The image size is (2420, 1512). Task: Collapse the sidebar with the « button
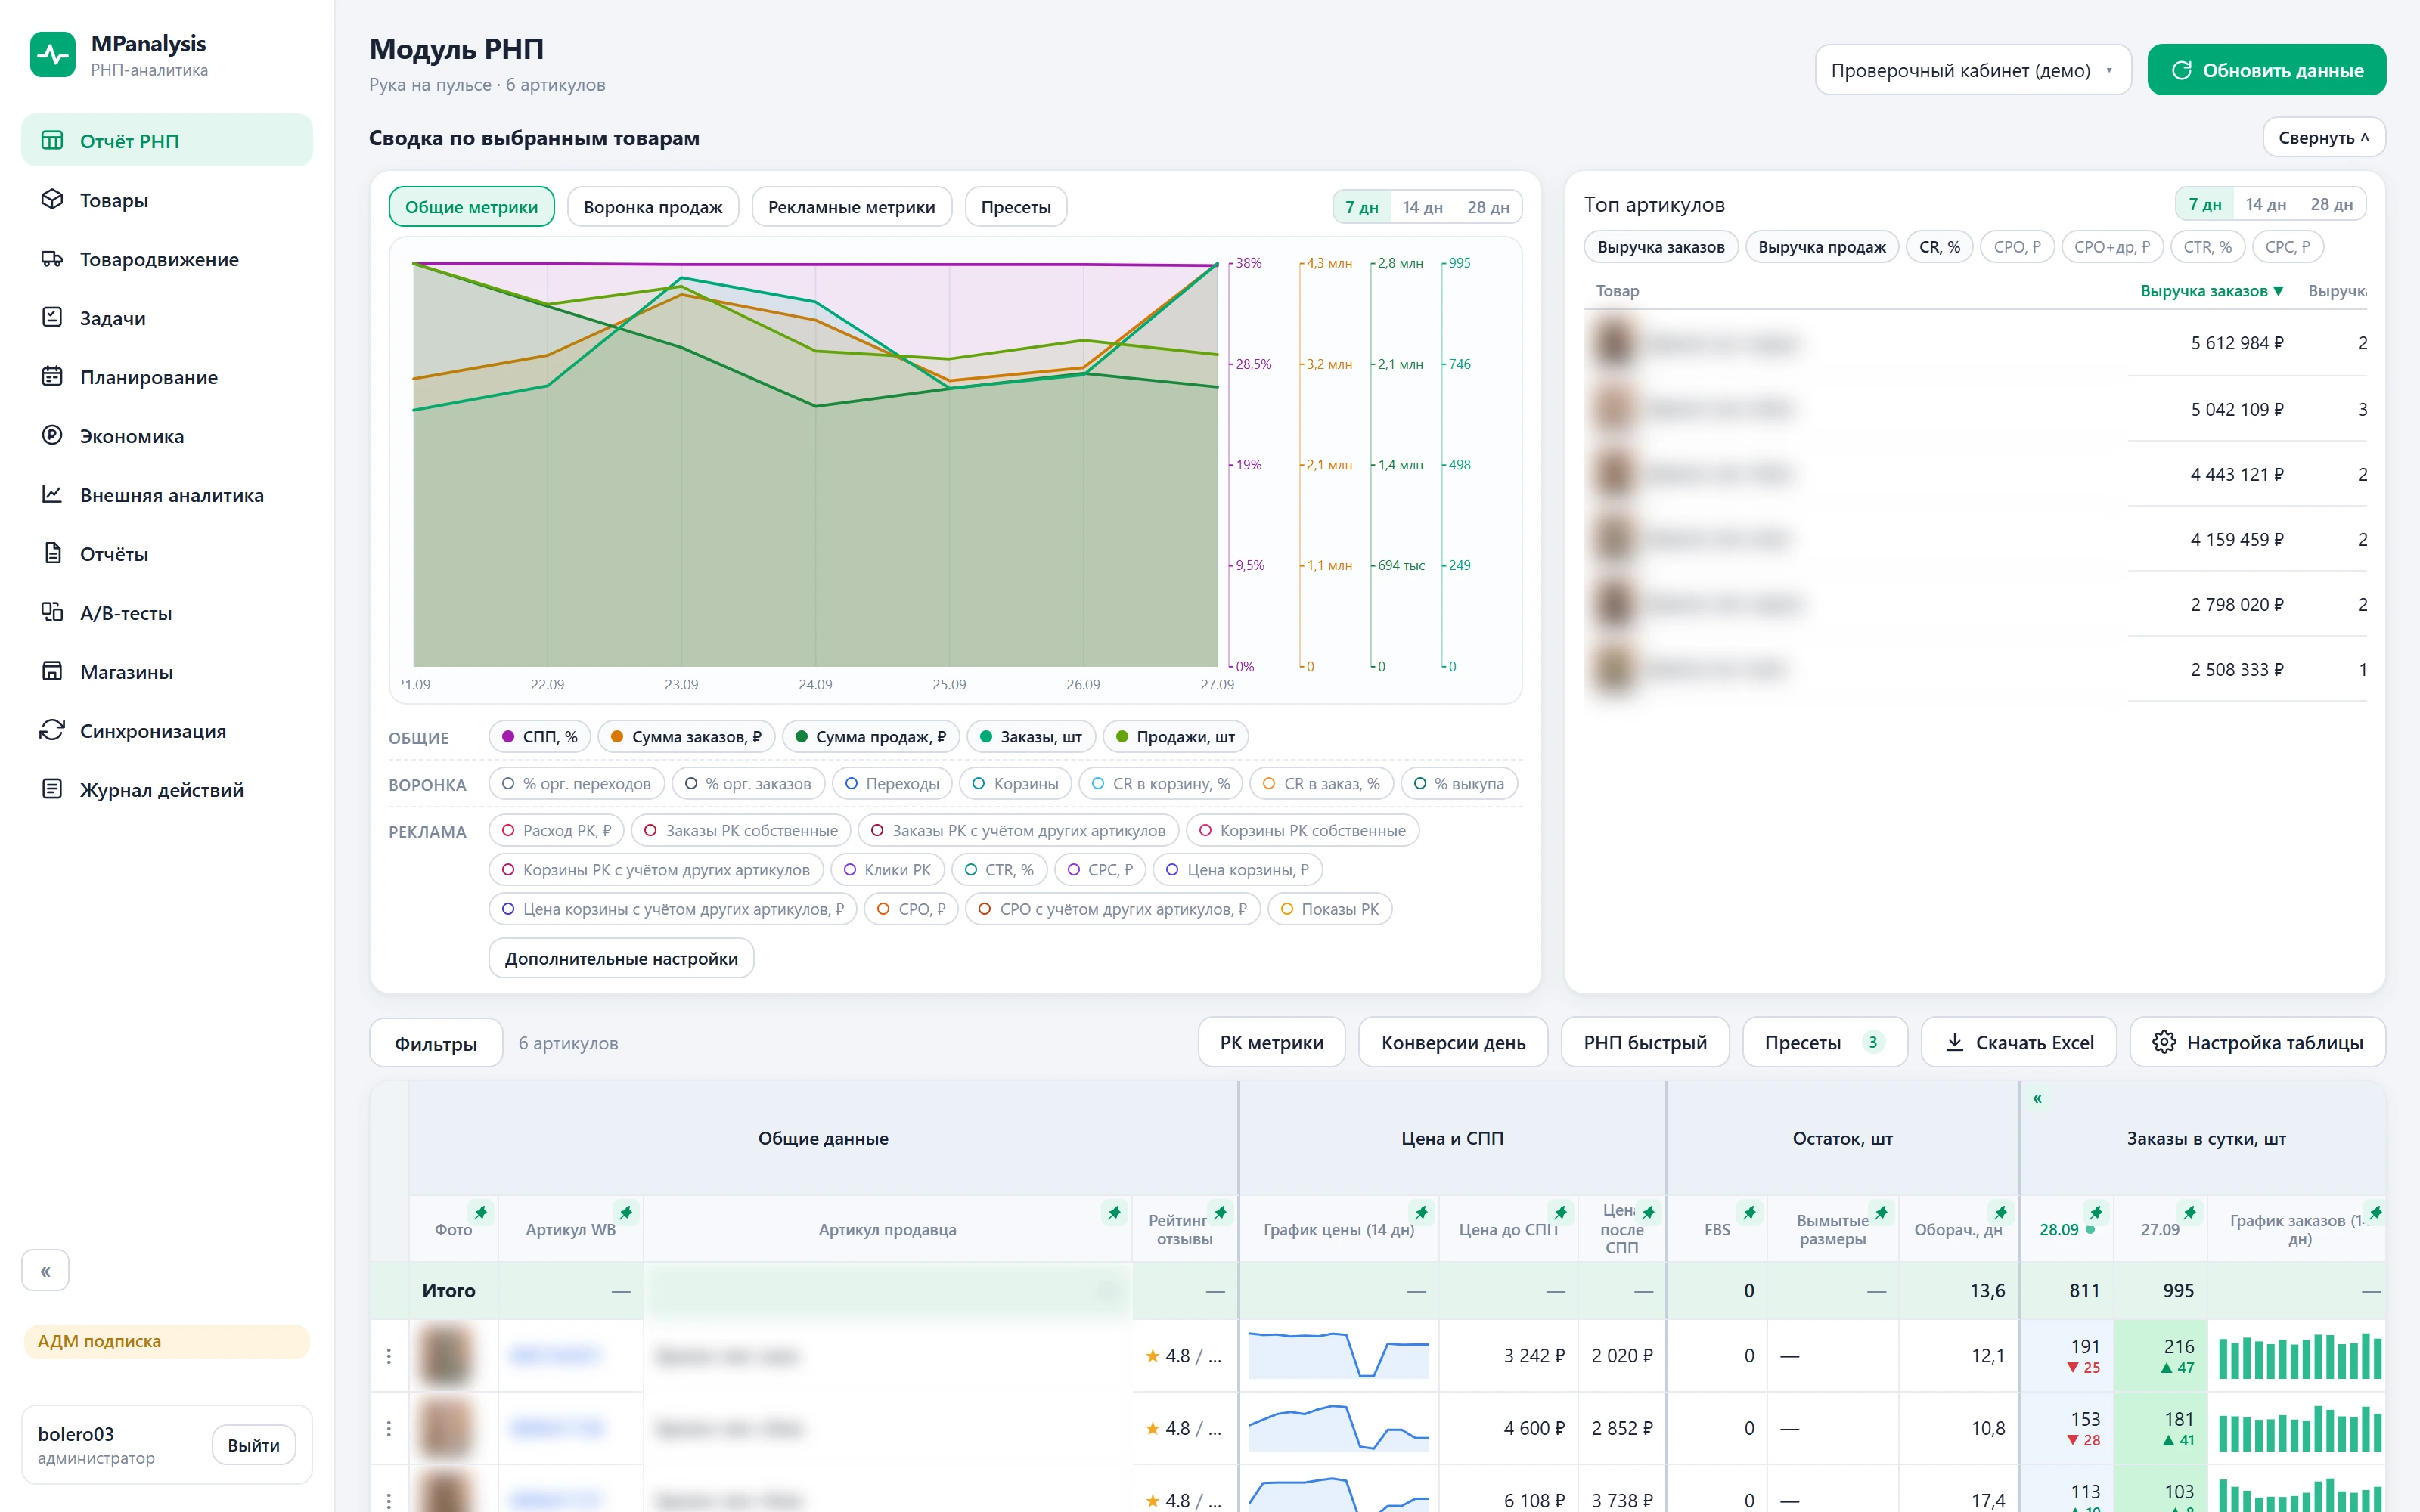point(45,1271)
